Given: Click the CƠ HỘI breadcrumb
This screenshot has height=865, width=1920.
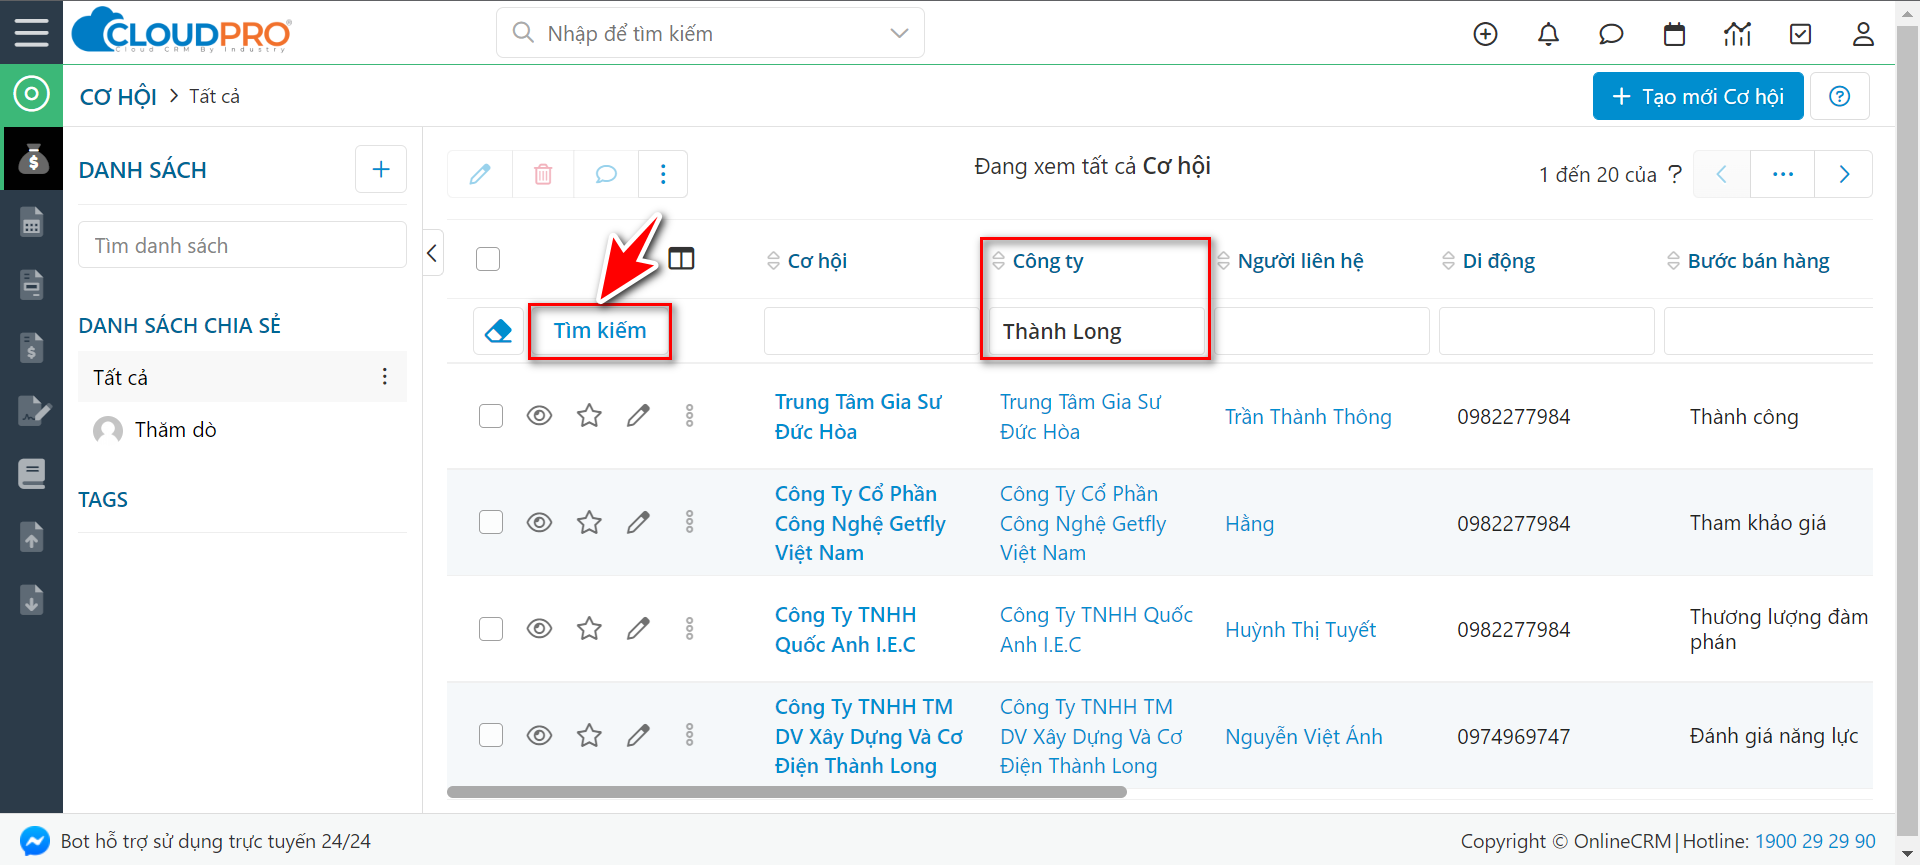Looking at the screenshot, I should 118,97.
